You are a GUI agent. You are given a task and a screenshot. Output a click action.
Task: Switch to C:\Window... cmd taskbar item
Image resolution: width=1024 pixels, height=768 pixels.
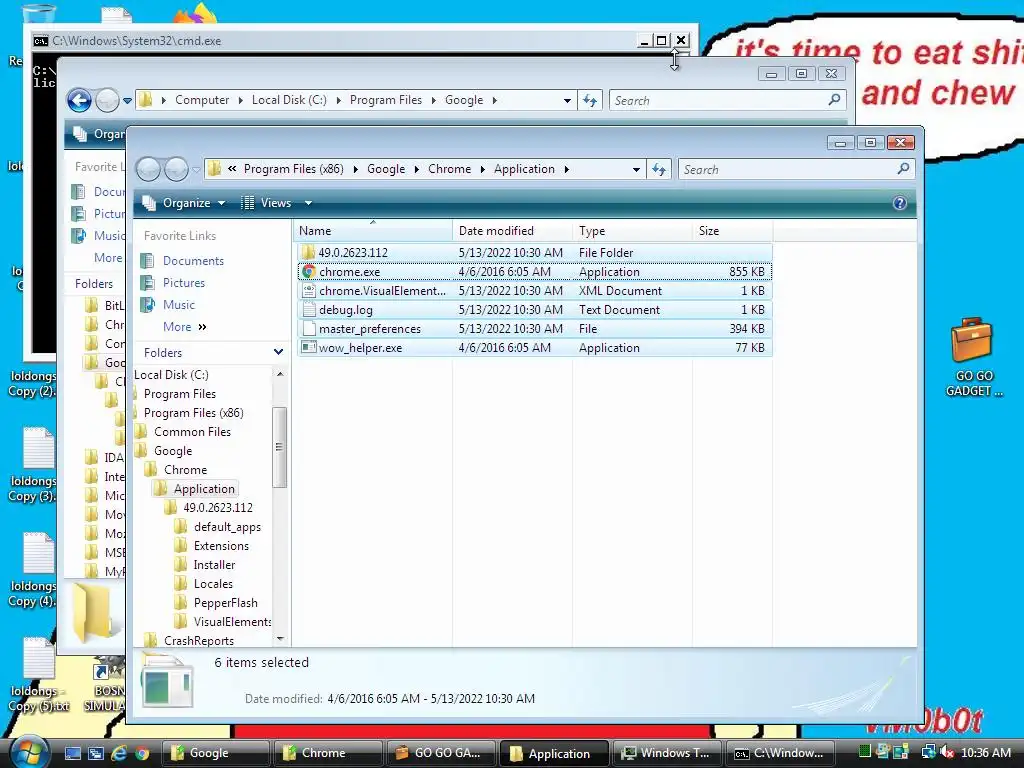pyautogui.click(x=780, y=753)
